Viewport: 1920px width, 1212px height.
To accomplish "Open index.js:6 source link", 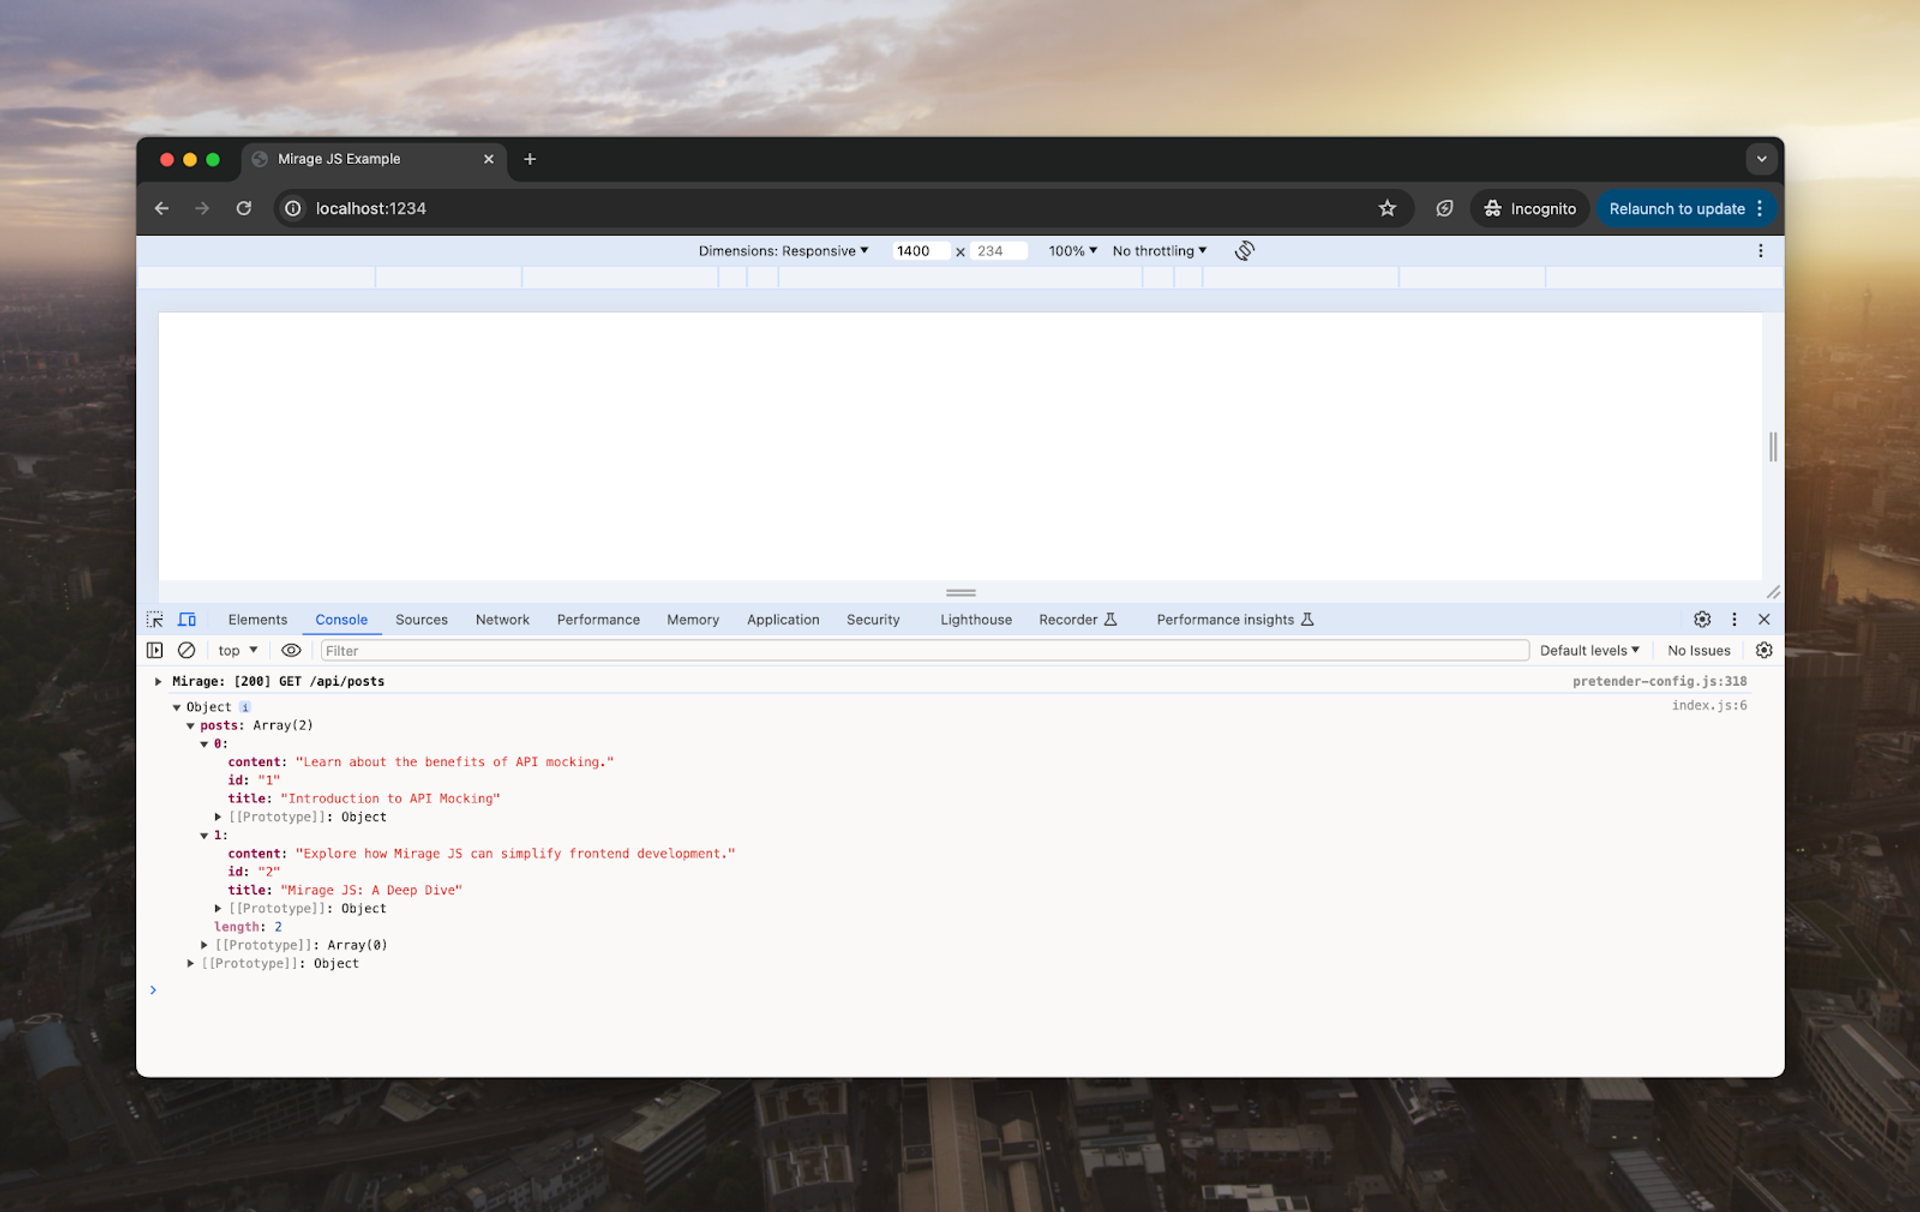I will pyautogui.click(x=1709, y=705).
